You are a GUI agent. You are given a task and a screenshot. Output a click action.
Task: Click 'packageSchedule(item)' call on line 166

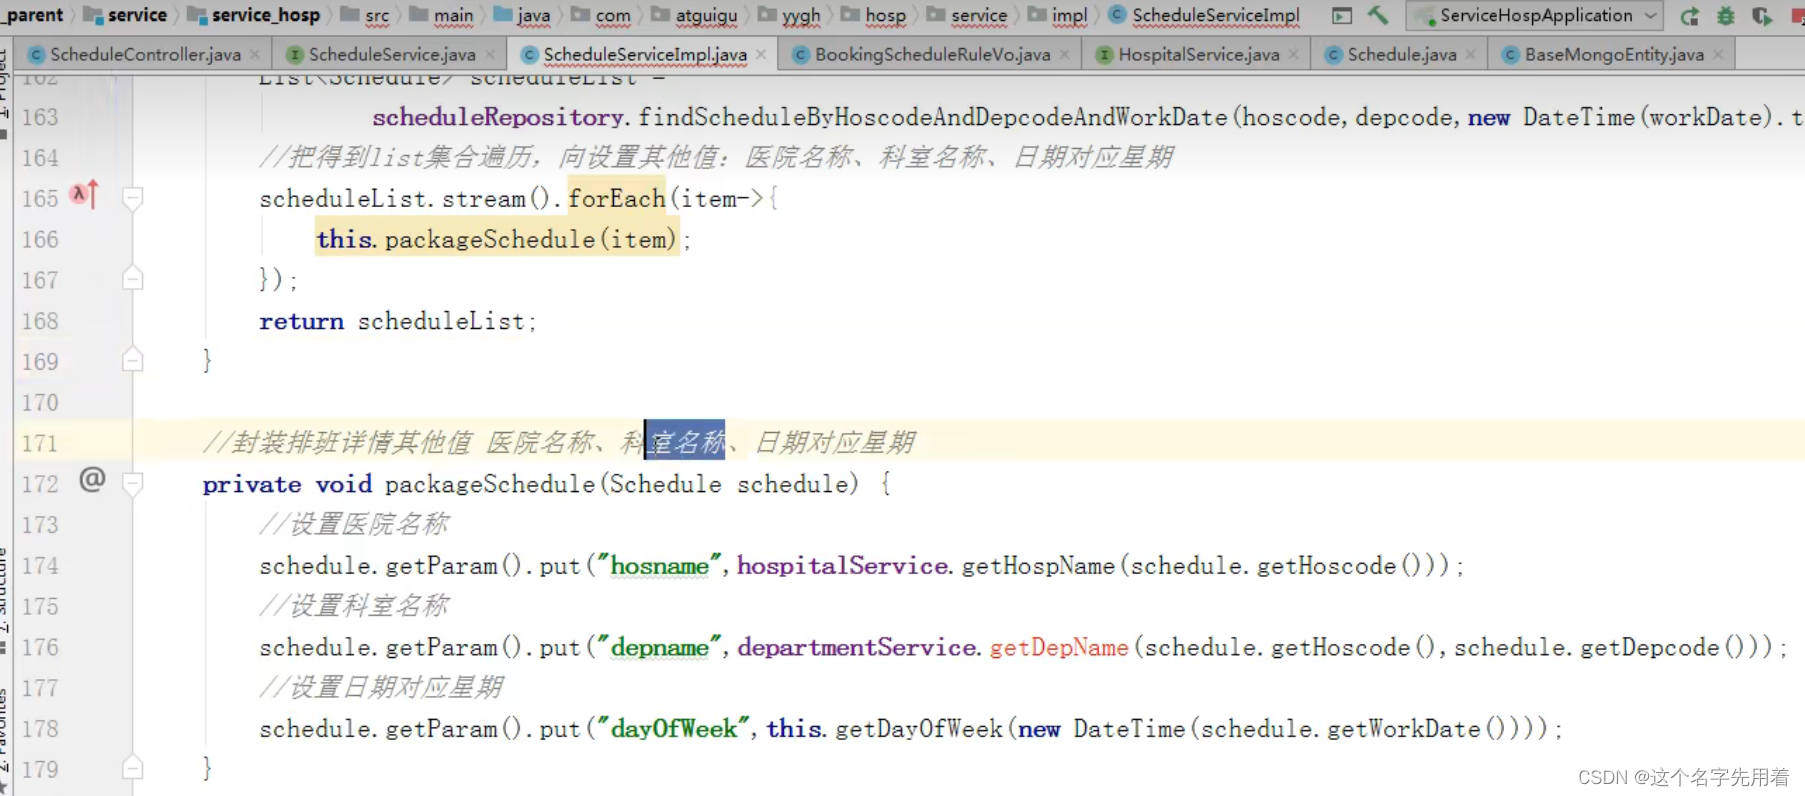pyautogui.click(x=530, y=239)
